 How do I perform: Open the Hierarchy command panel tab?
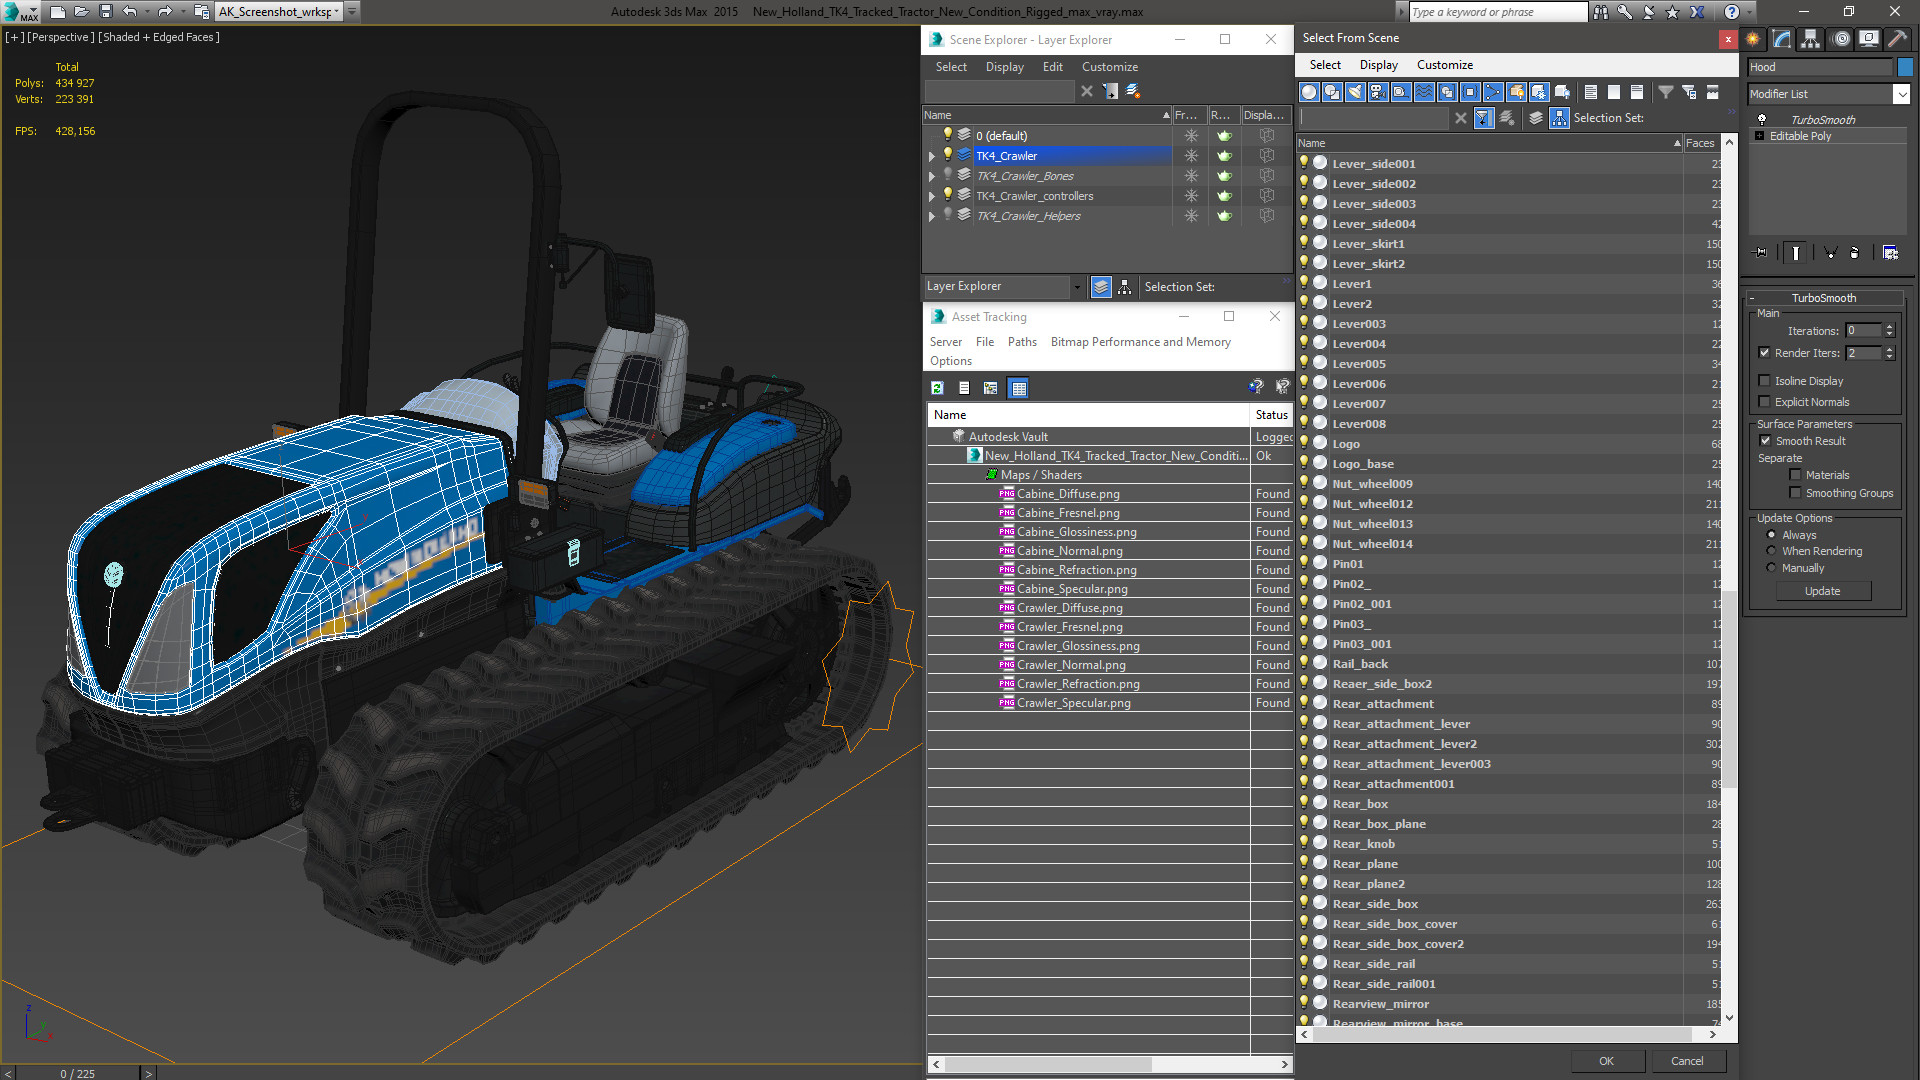1811,39
